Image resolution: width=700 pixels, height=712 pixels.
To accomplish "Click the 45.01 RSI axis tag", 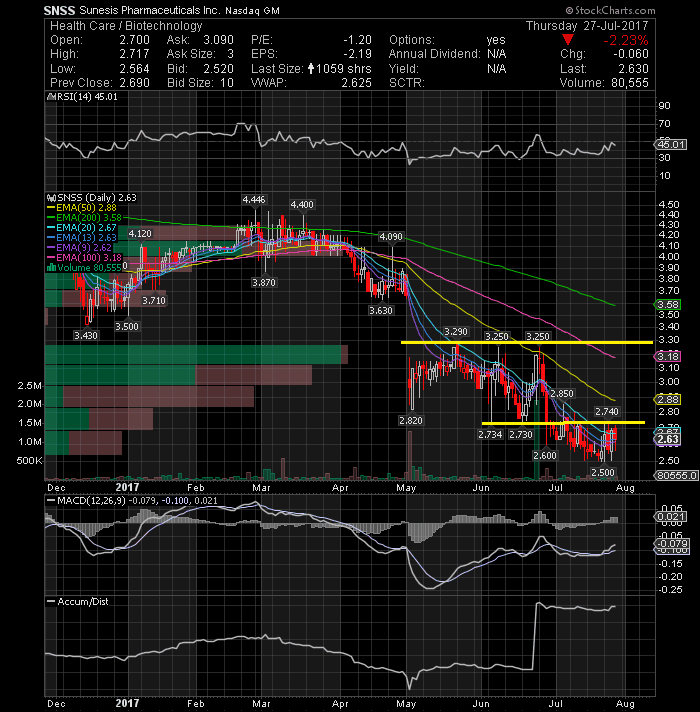I will point(671,145).
